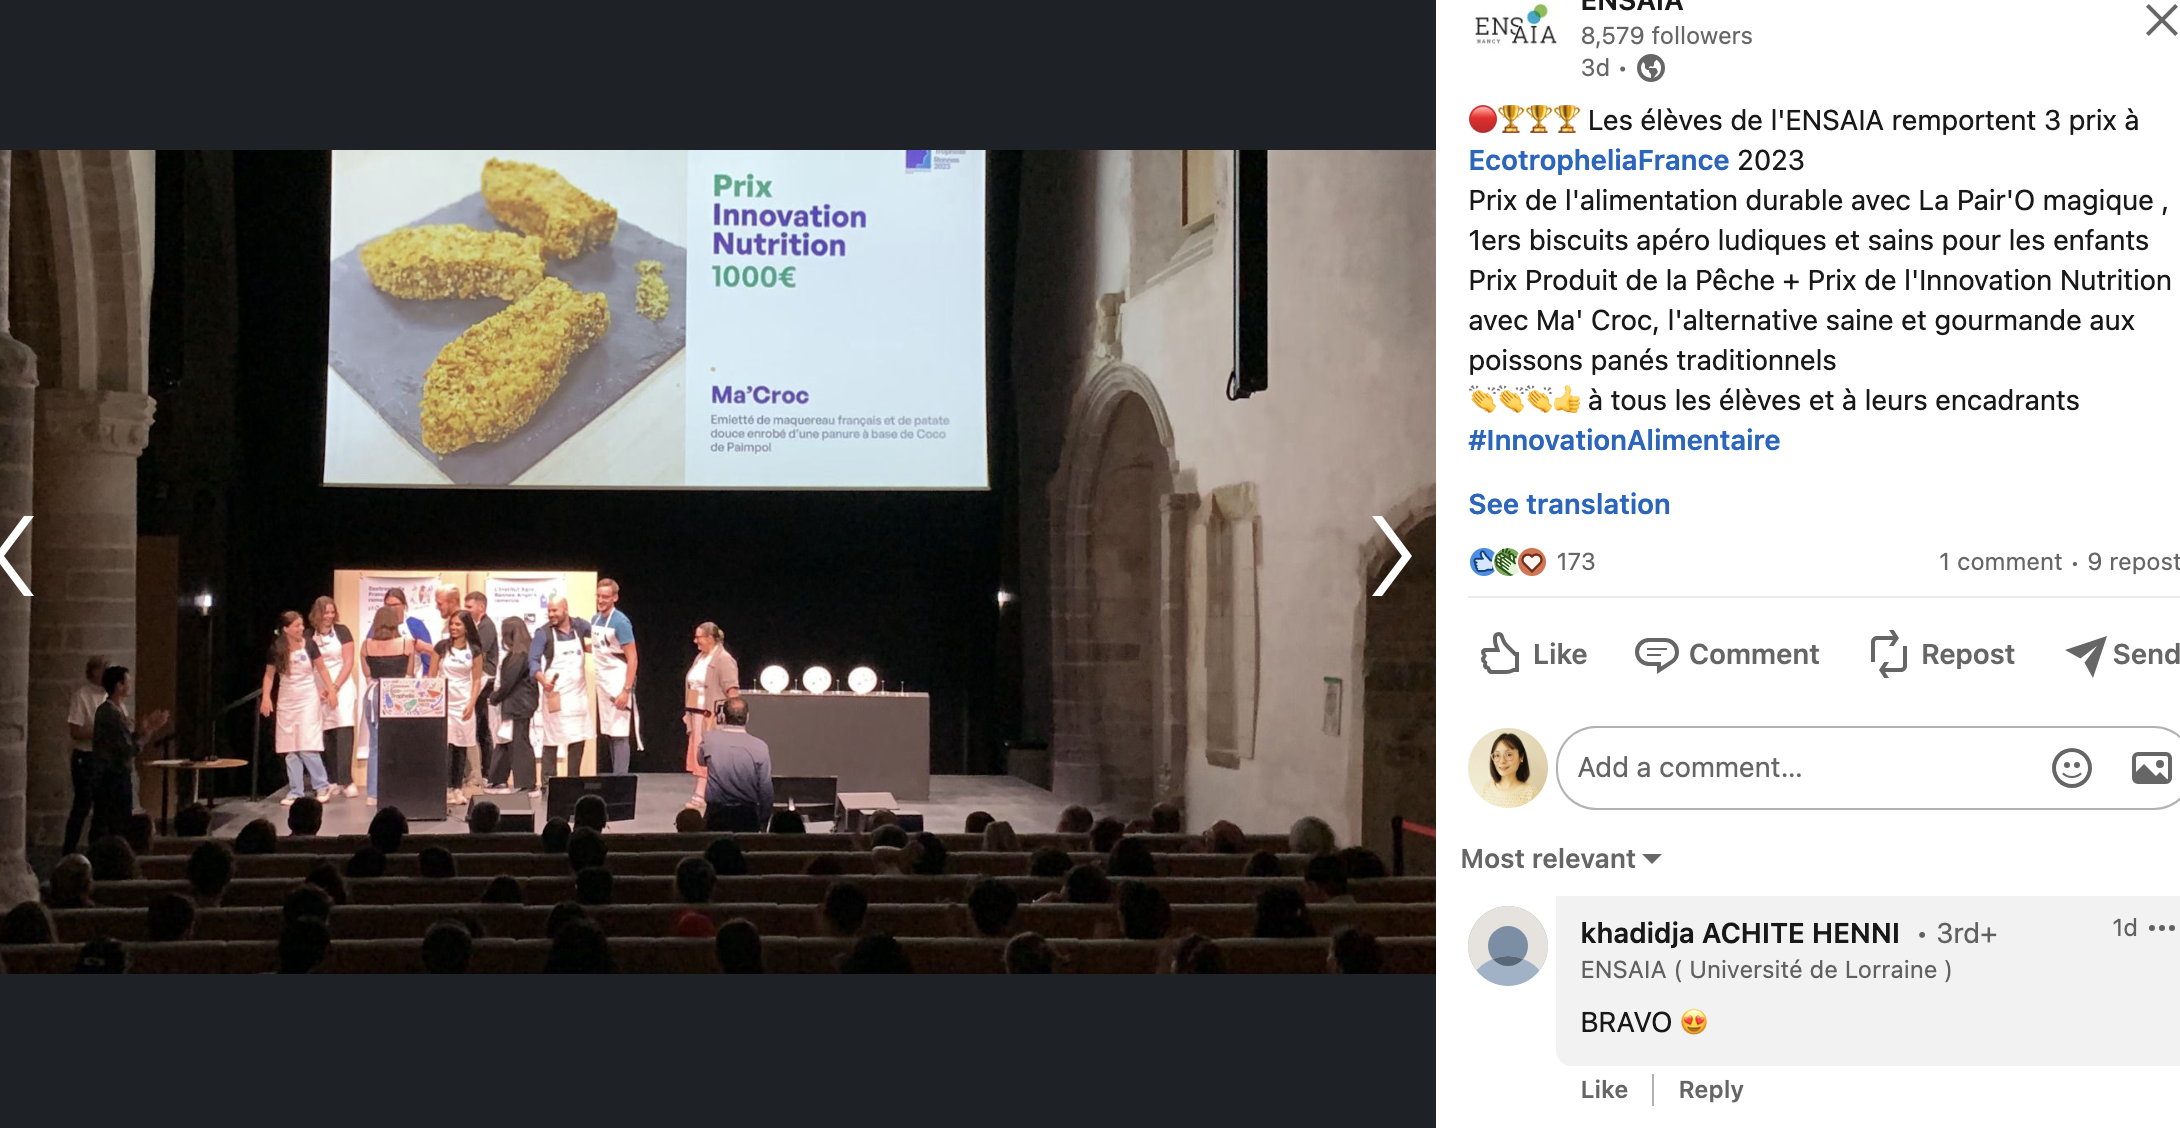Open the EcotropheliaFrance link
Image resolution: width=2180 pixels, height=1128 pixels.
[1598, 160]
